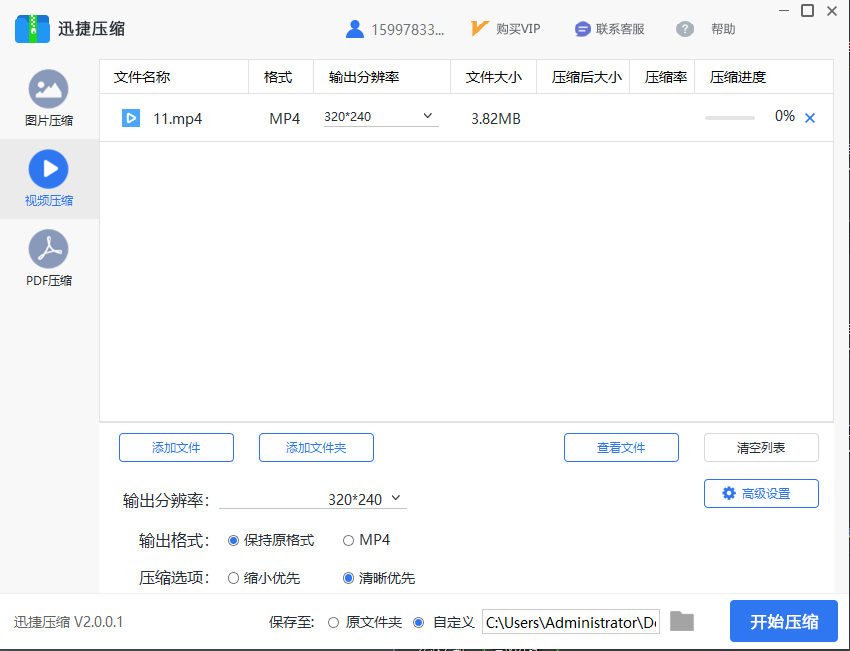Viewport: 850px width, 651px height.
Task: Click the 购买VIP link text
Action: pos(518,29)
